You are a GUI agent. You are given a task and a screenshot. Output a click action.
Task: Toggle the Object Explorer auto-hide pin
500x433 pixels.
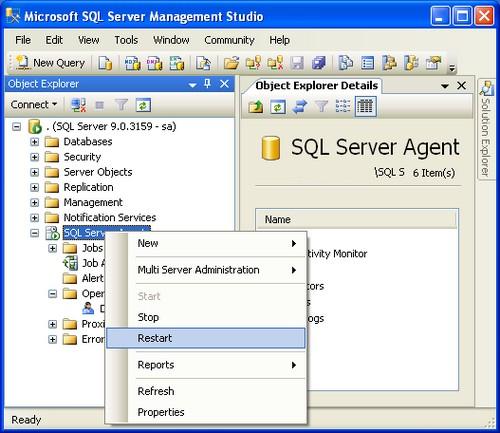[x=207, y=84]
